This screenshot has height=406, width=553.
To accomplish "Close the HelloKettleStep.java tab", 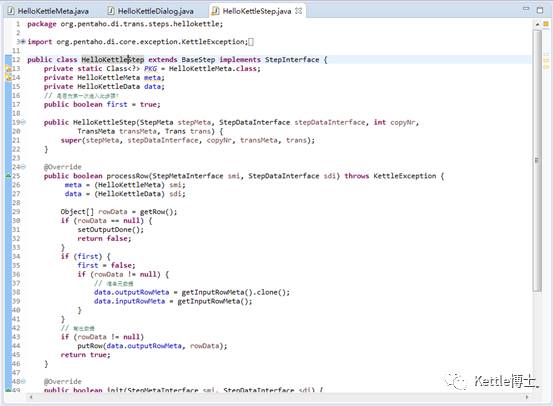I will point(299,11).
